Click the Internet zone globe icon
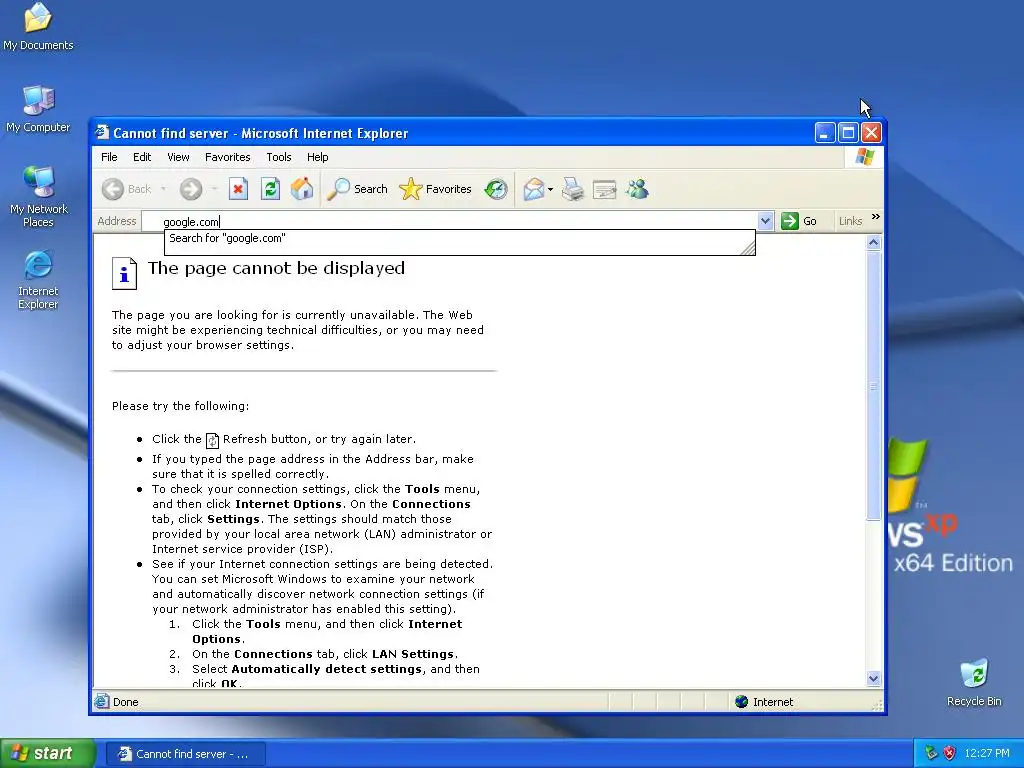The image size is (1024, 768). tap(741, 701)
